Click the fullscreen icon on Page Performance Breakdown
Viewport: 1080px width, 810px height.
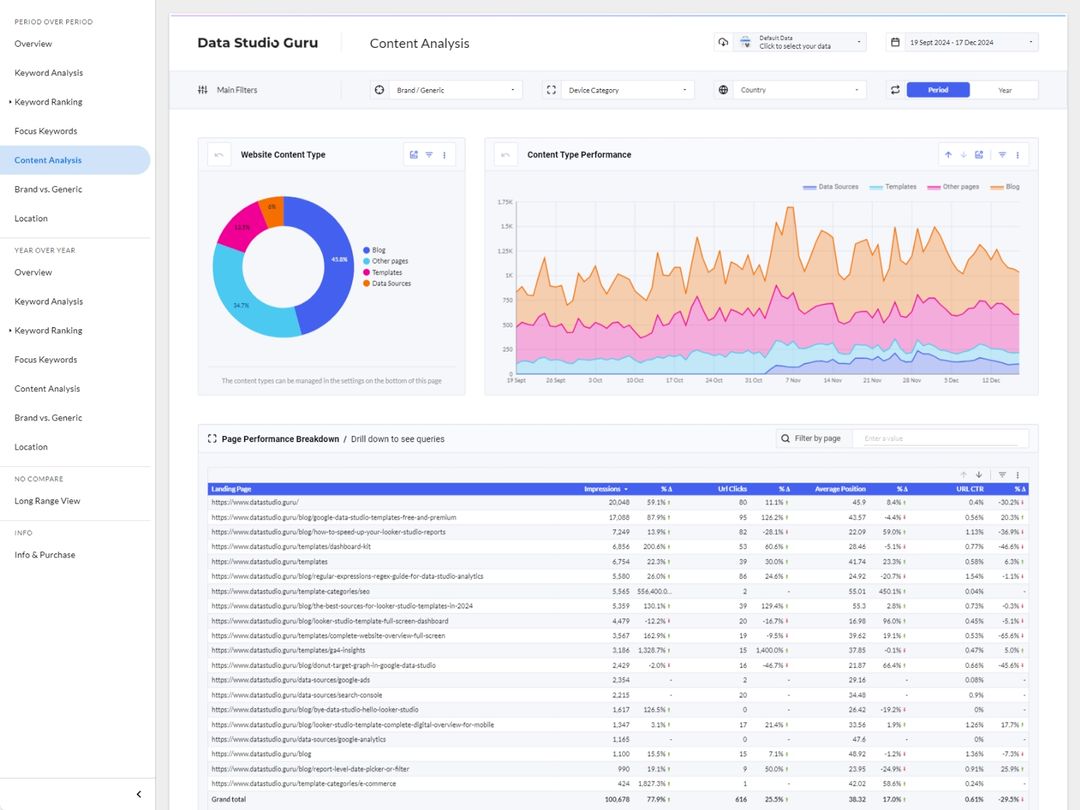click(x=211, y=438)
